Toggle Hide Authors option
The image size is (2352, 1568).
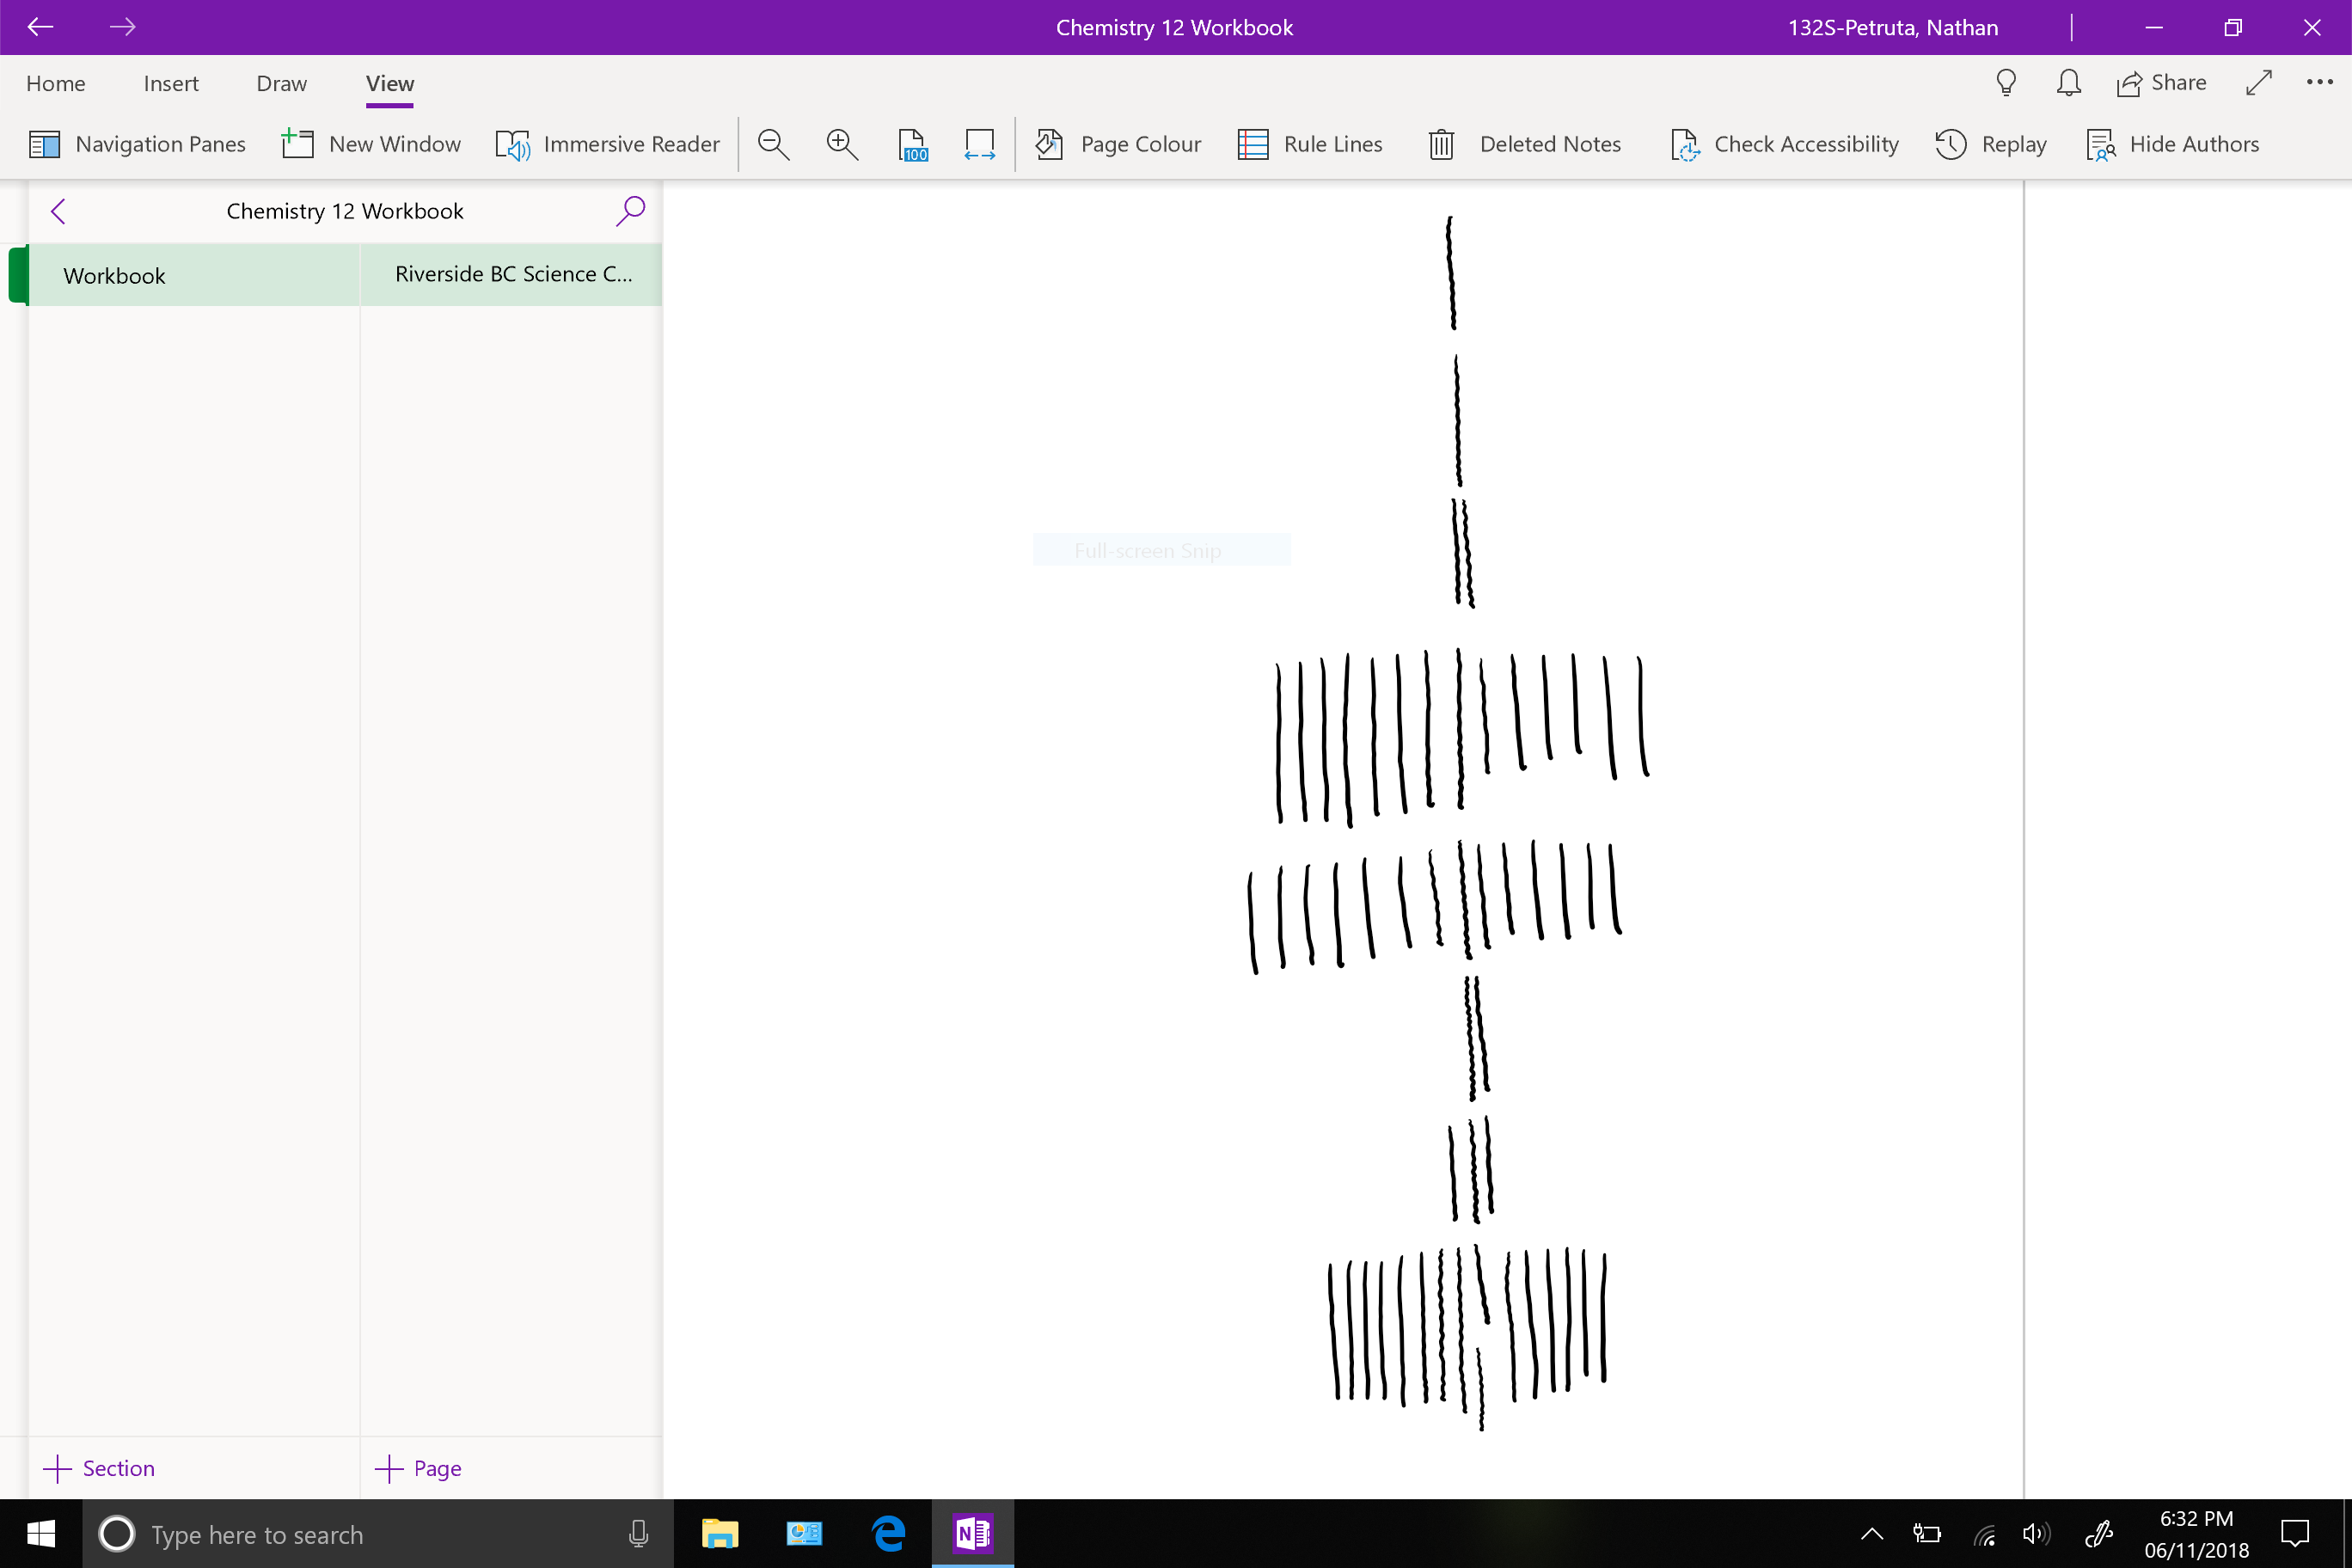click(2172, 145)
